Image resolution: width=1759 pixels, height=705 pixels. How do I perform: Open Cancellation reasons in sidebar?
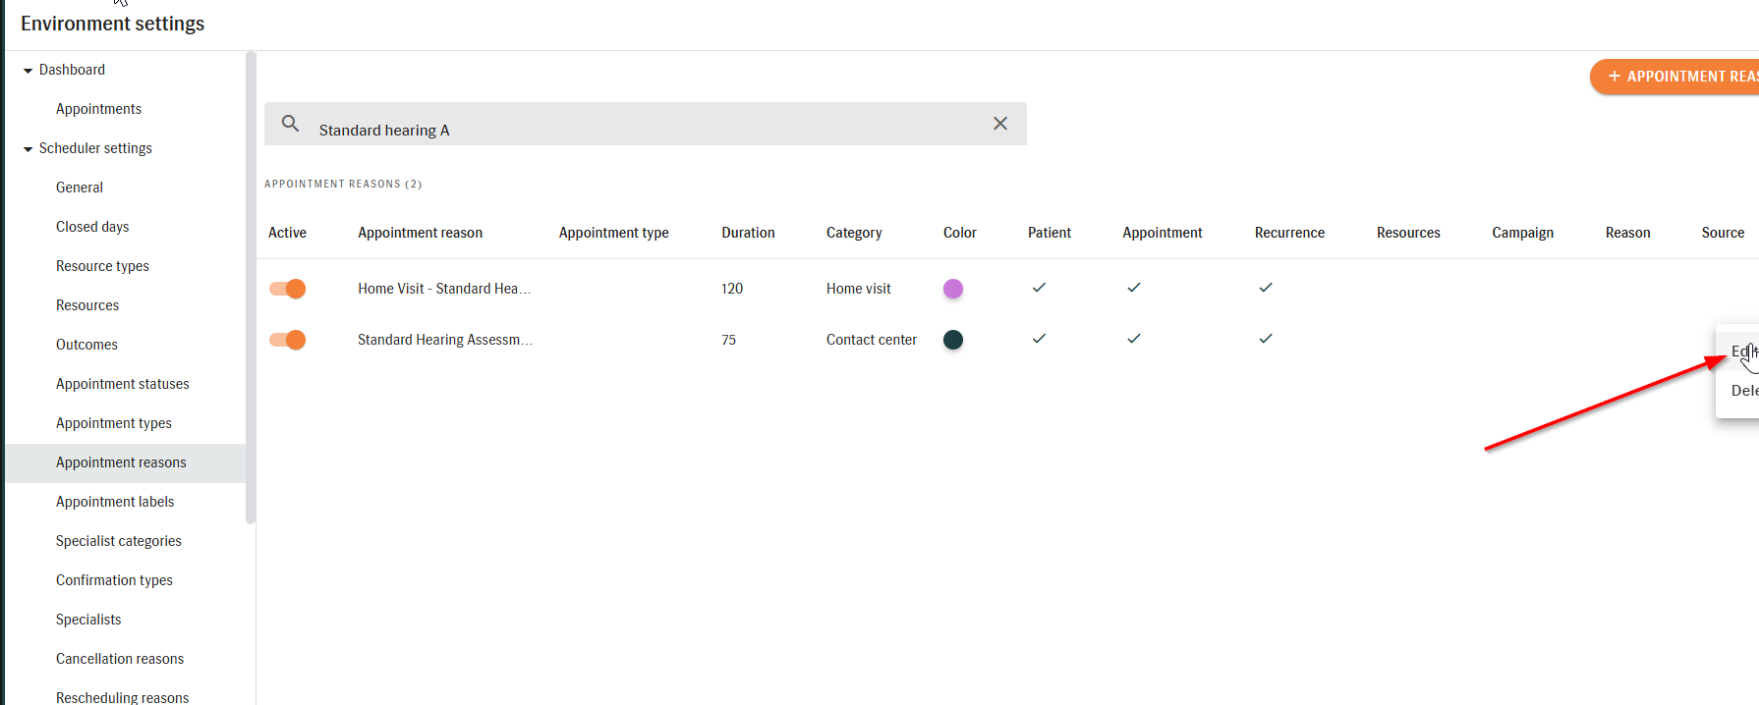[120, 659]
